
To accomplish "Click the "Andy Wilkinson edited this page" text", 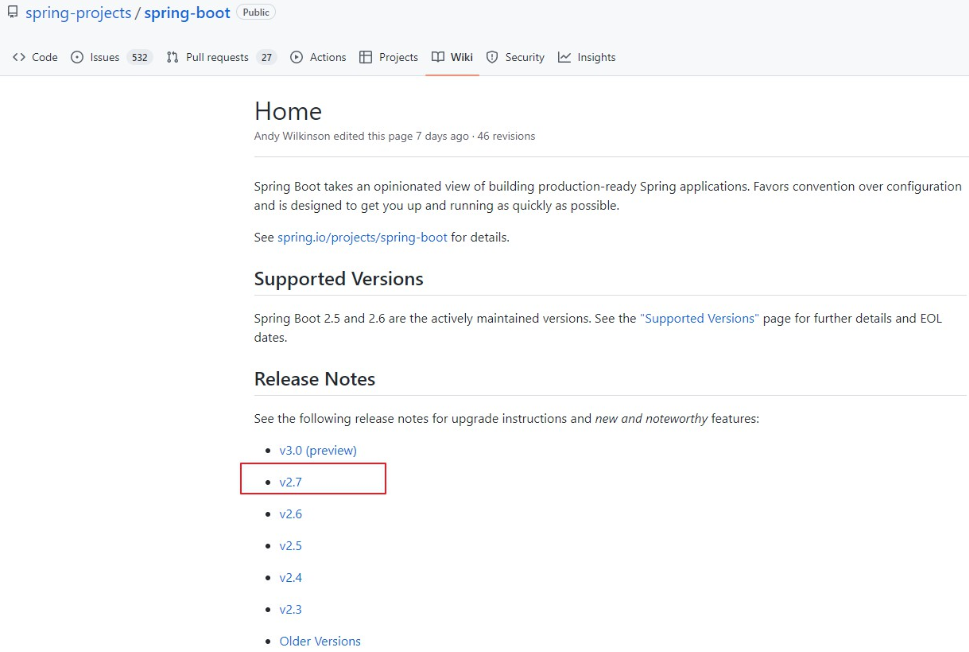I will [x=333, y=136].
